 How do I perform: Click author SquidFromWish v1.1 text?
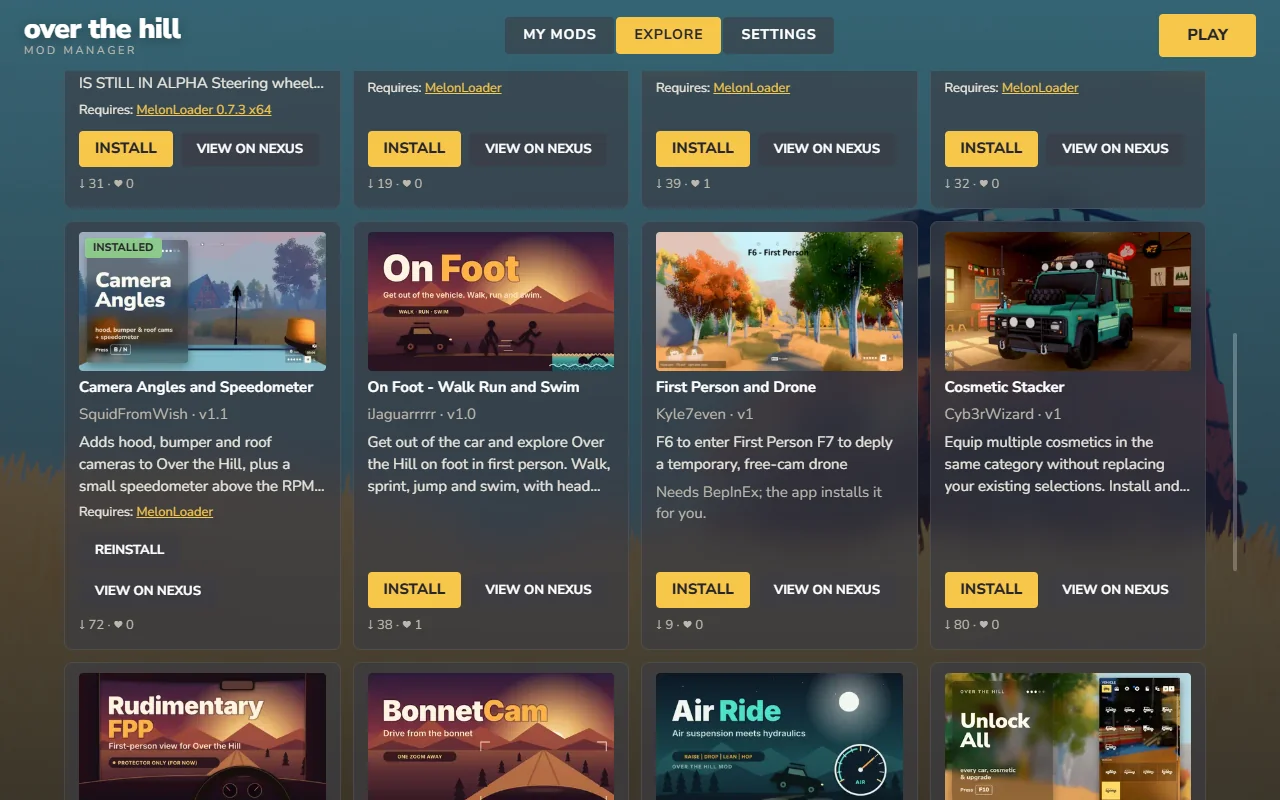coord(154,414)
